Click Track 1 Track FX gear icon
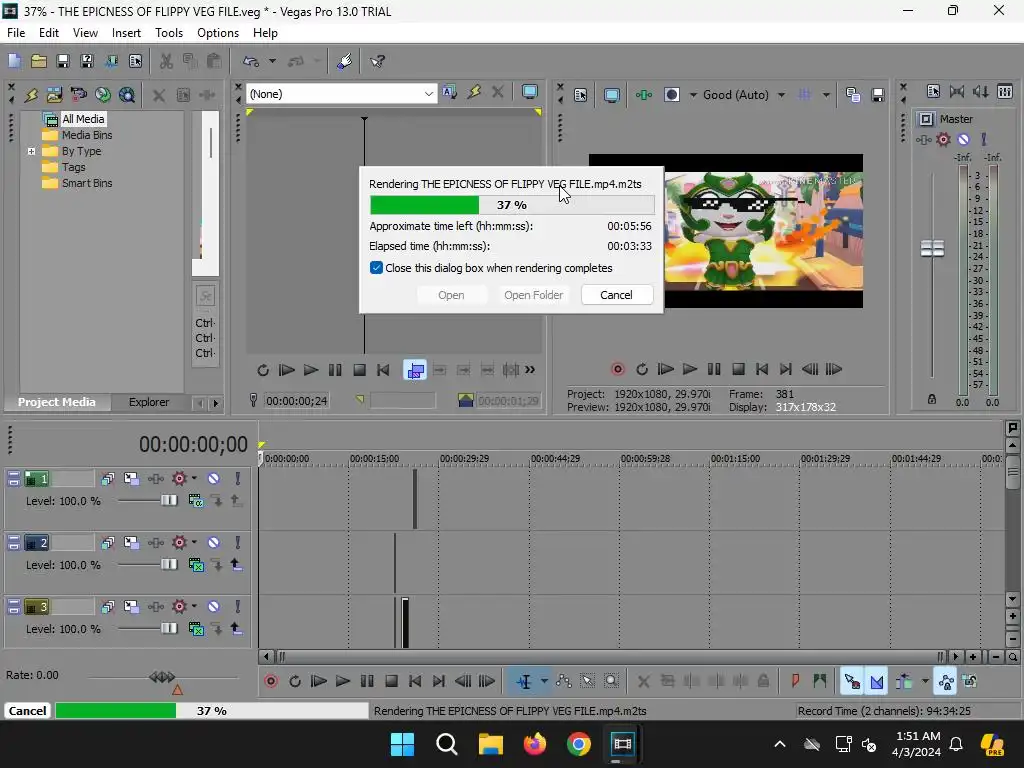The height and width of the screenshot is (768, 1024). (x=179, y=479)
